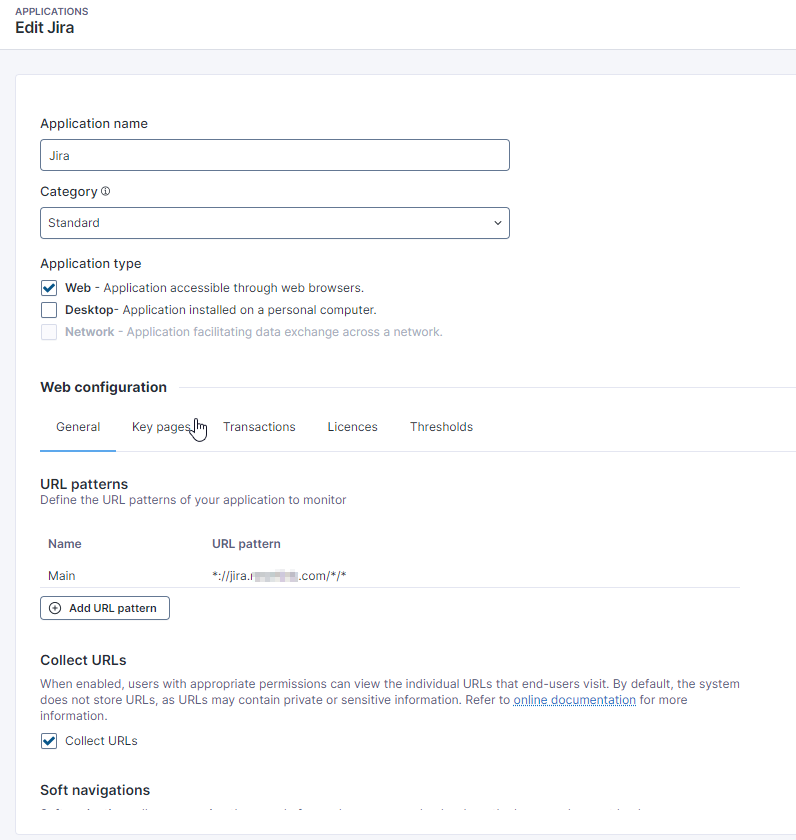Click the disabled Network checkbox
The image size is (796, 840).
[49, 332]
